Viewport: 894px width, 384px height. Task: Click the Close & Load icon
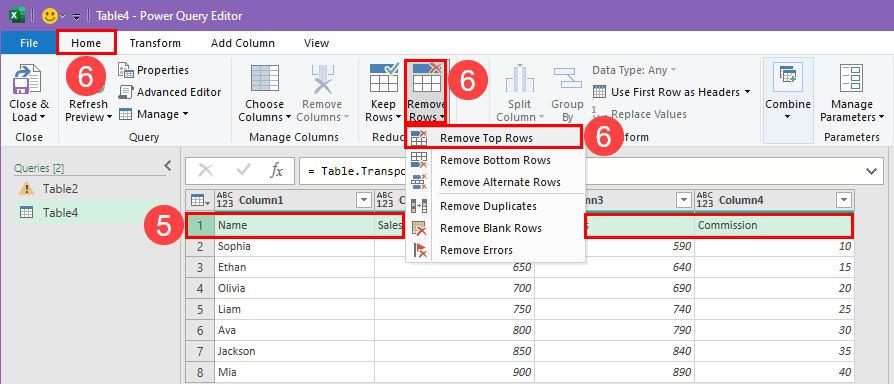(27, 78)
